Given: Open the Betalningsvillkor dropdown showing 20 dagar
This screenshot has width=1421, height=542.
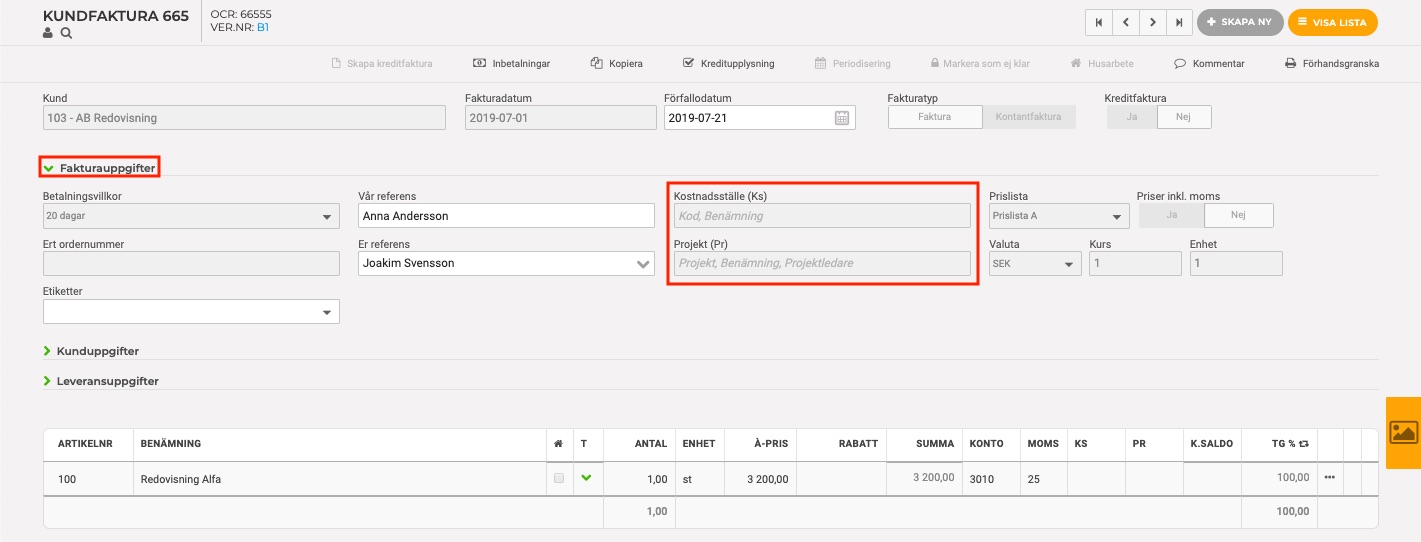Looking at the screenshot, I should pos(191,215).
